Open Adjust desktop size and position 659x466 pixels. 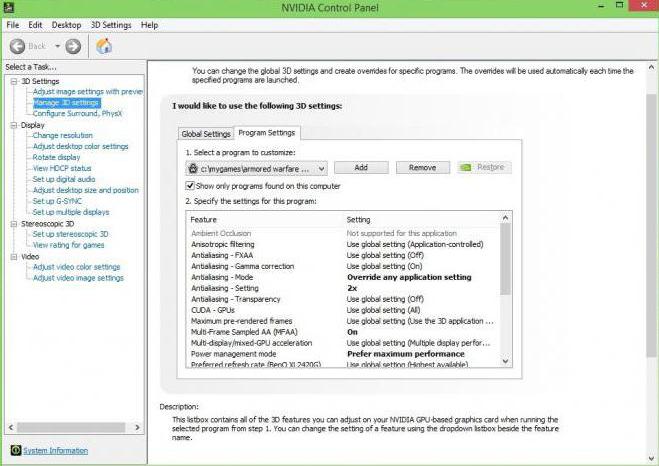[x=86, y=190]
